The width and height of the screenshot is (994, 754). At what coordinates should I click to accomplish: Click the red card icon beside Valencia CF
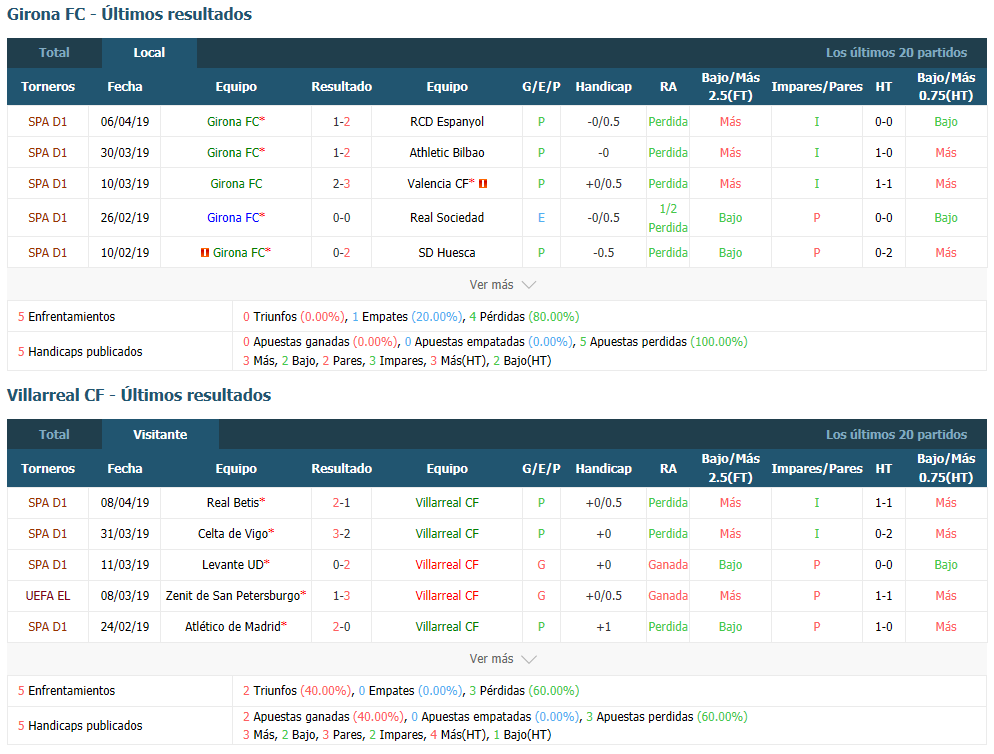pos(483,184)
